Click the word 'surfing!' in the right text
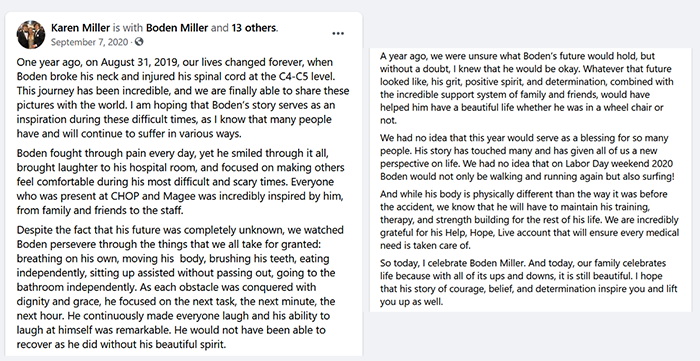This screenshot has width=700, height=361. [657, 176]
